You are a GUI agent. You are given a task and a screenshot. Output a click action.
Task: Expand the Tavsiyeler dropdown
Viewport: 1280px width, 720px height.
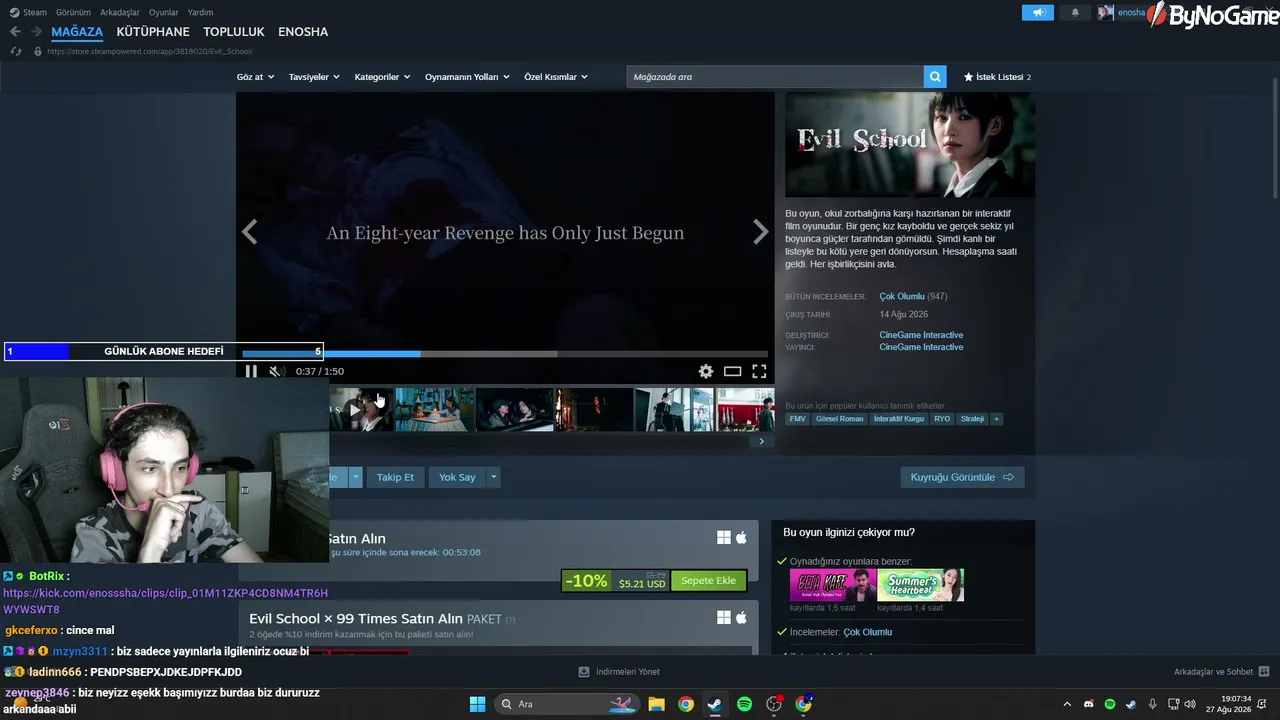click(314, 77)
